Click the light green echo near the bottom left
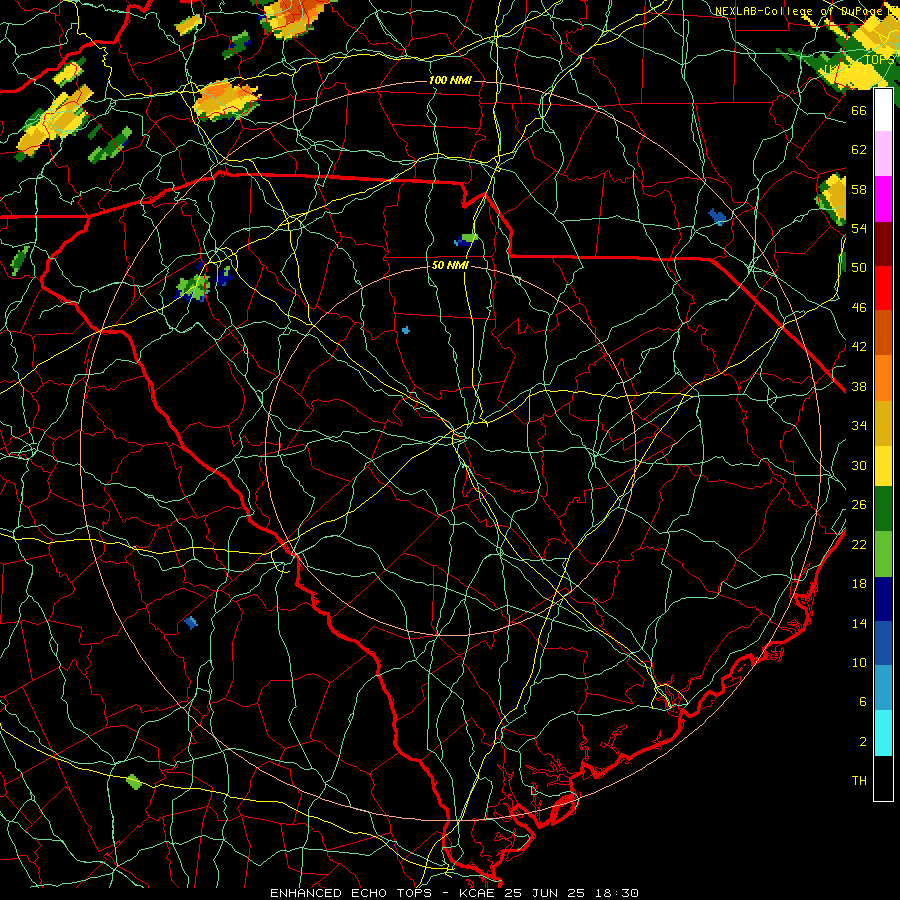 pyautogui.click(x=134, y=782)
